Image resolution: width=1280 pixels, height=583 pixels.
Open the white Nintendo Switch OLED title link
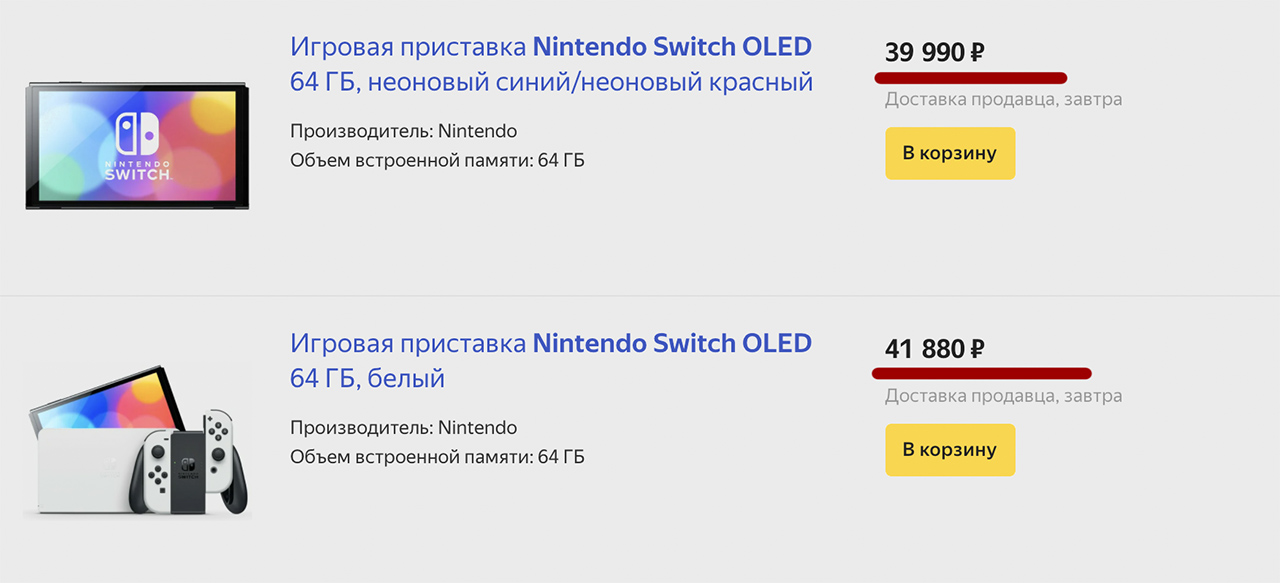(551, 360)
